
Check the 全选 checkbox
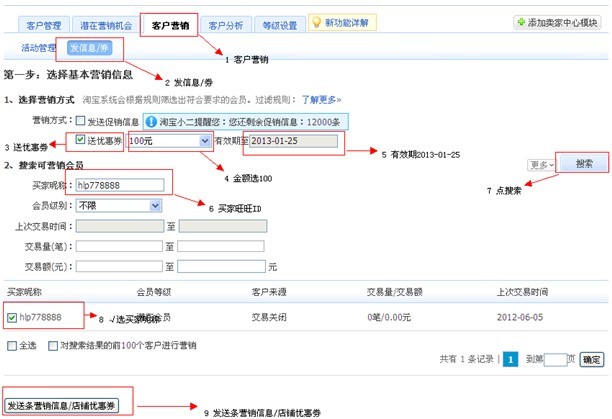tap(12, 346)
